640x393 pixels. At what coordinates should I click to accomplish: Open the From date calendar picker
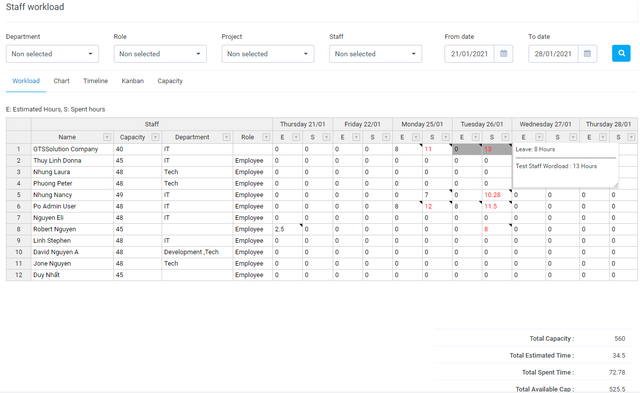pos(503,53)
